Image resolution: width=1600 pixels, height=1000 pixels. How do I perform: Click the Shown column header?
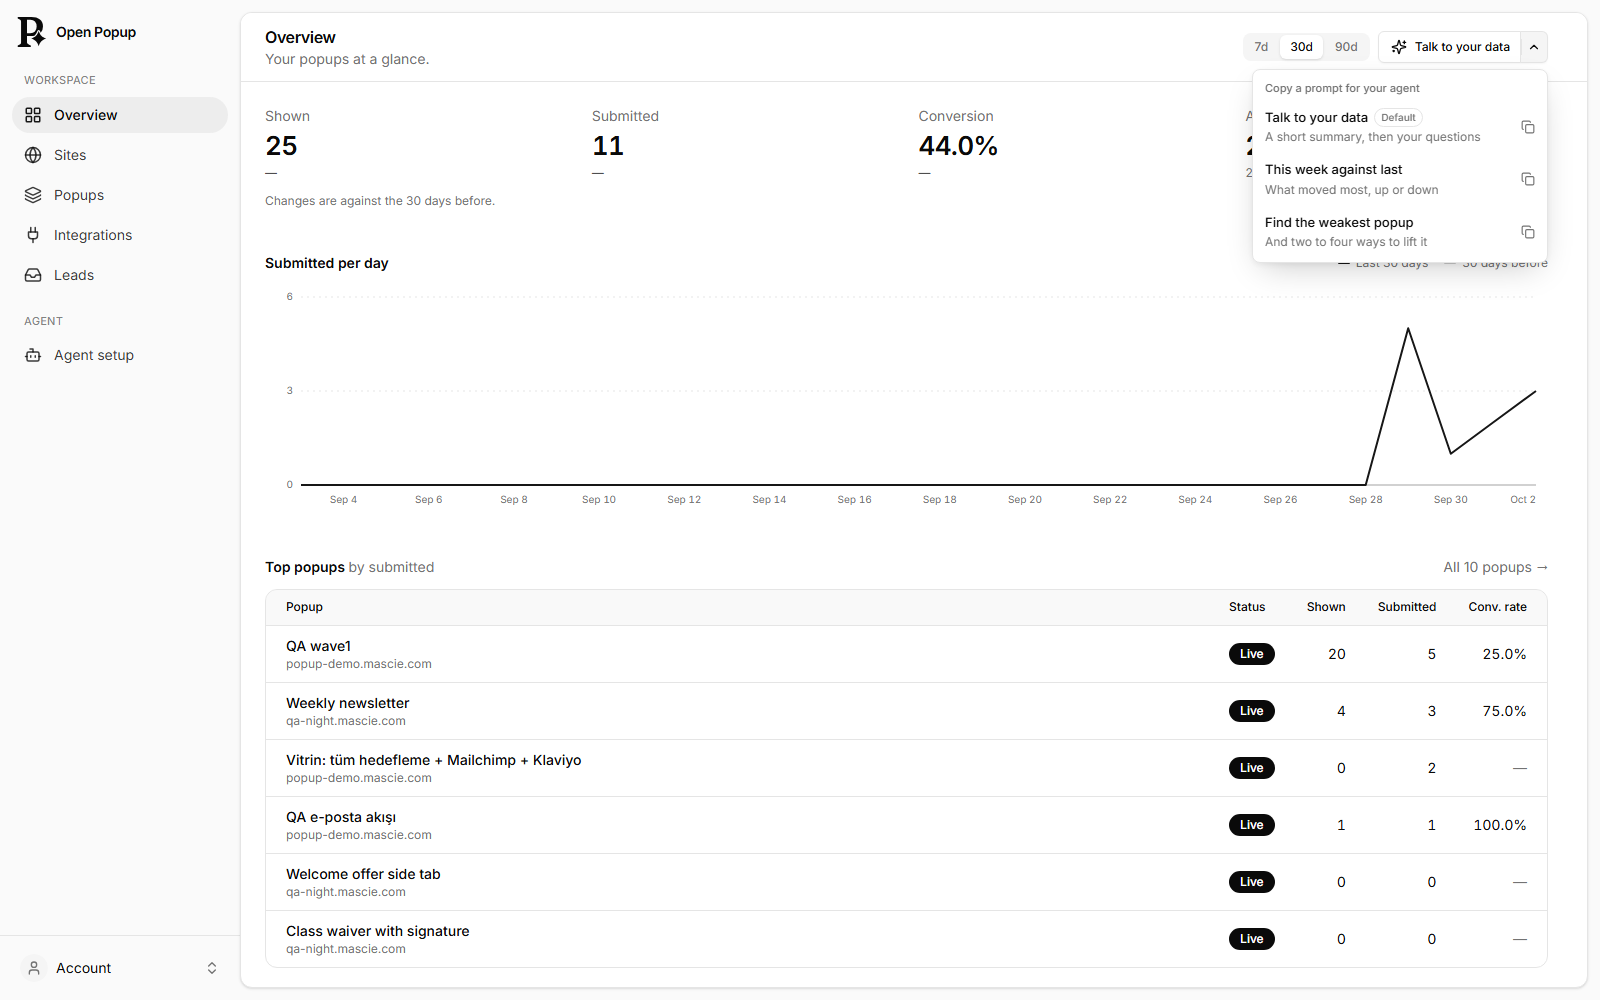pos(1326,607)
